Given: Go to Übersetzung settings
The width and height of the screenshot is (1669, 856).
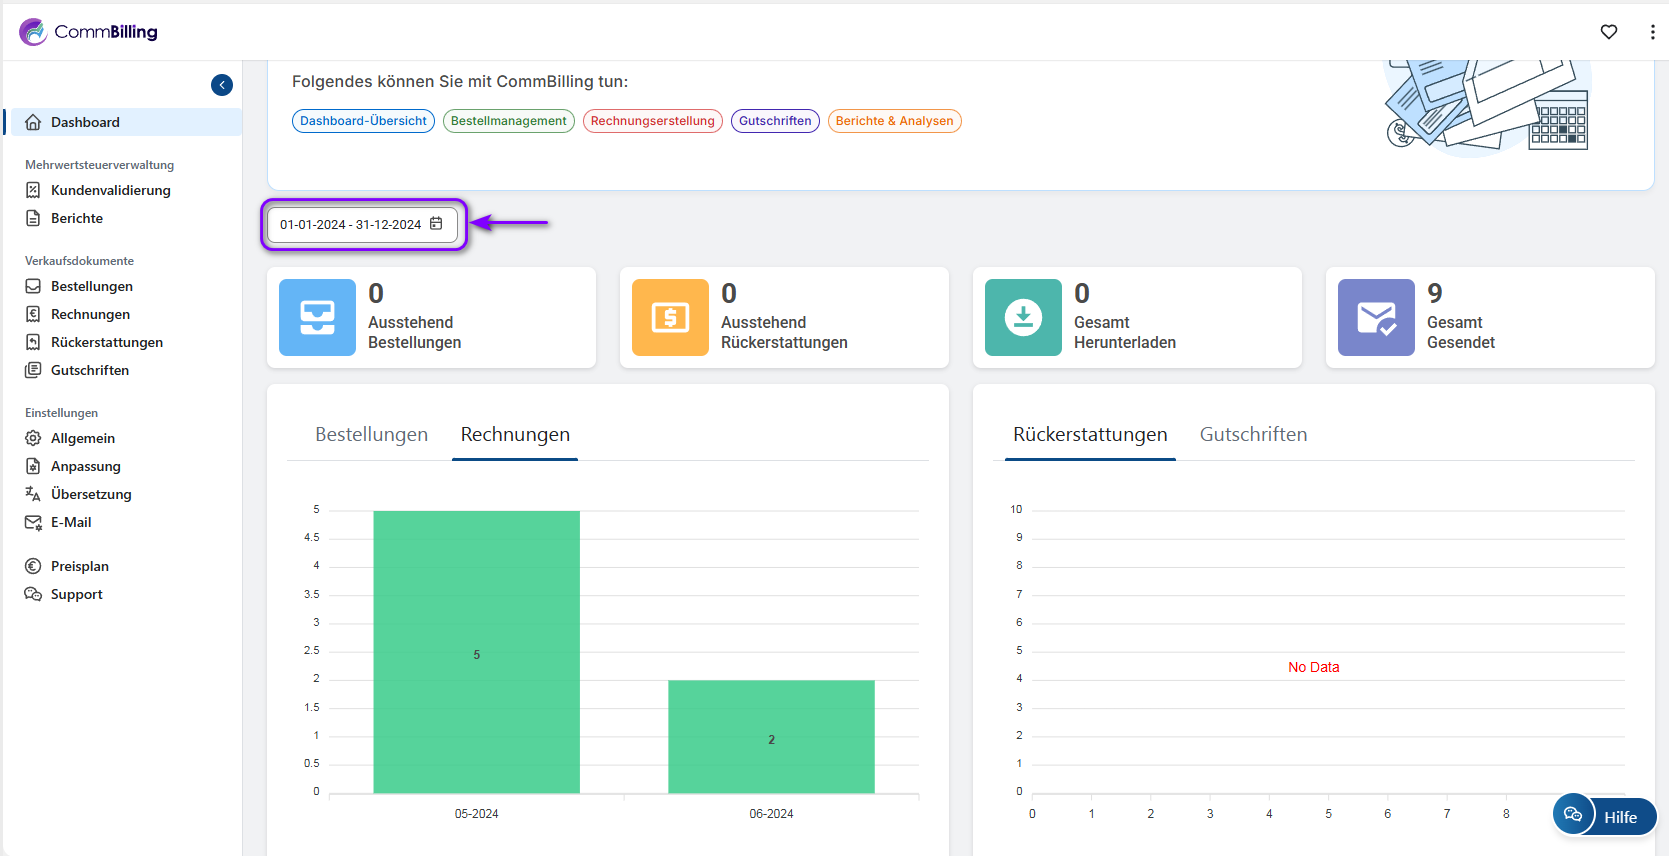Looking at the screenshot, I should pos(91,494).
